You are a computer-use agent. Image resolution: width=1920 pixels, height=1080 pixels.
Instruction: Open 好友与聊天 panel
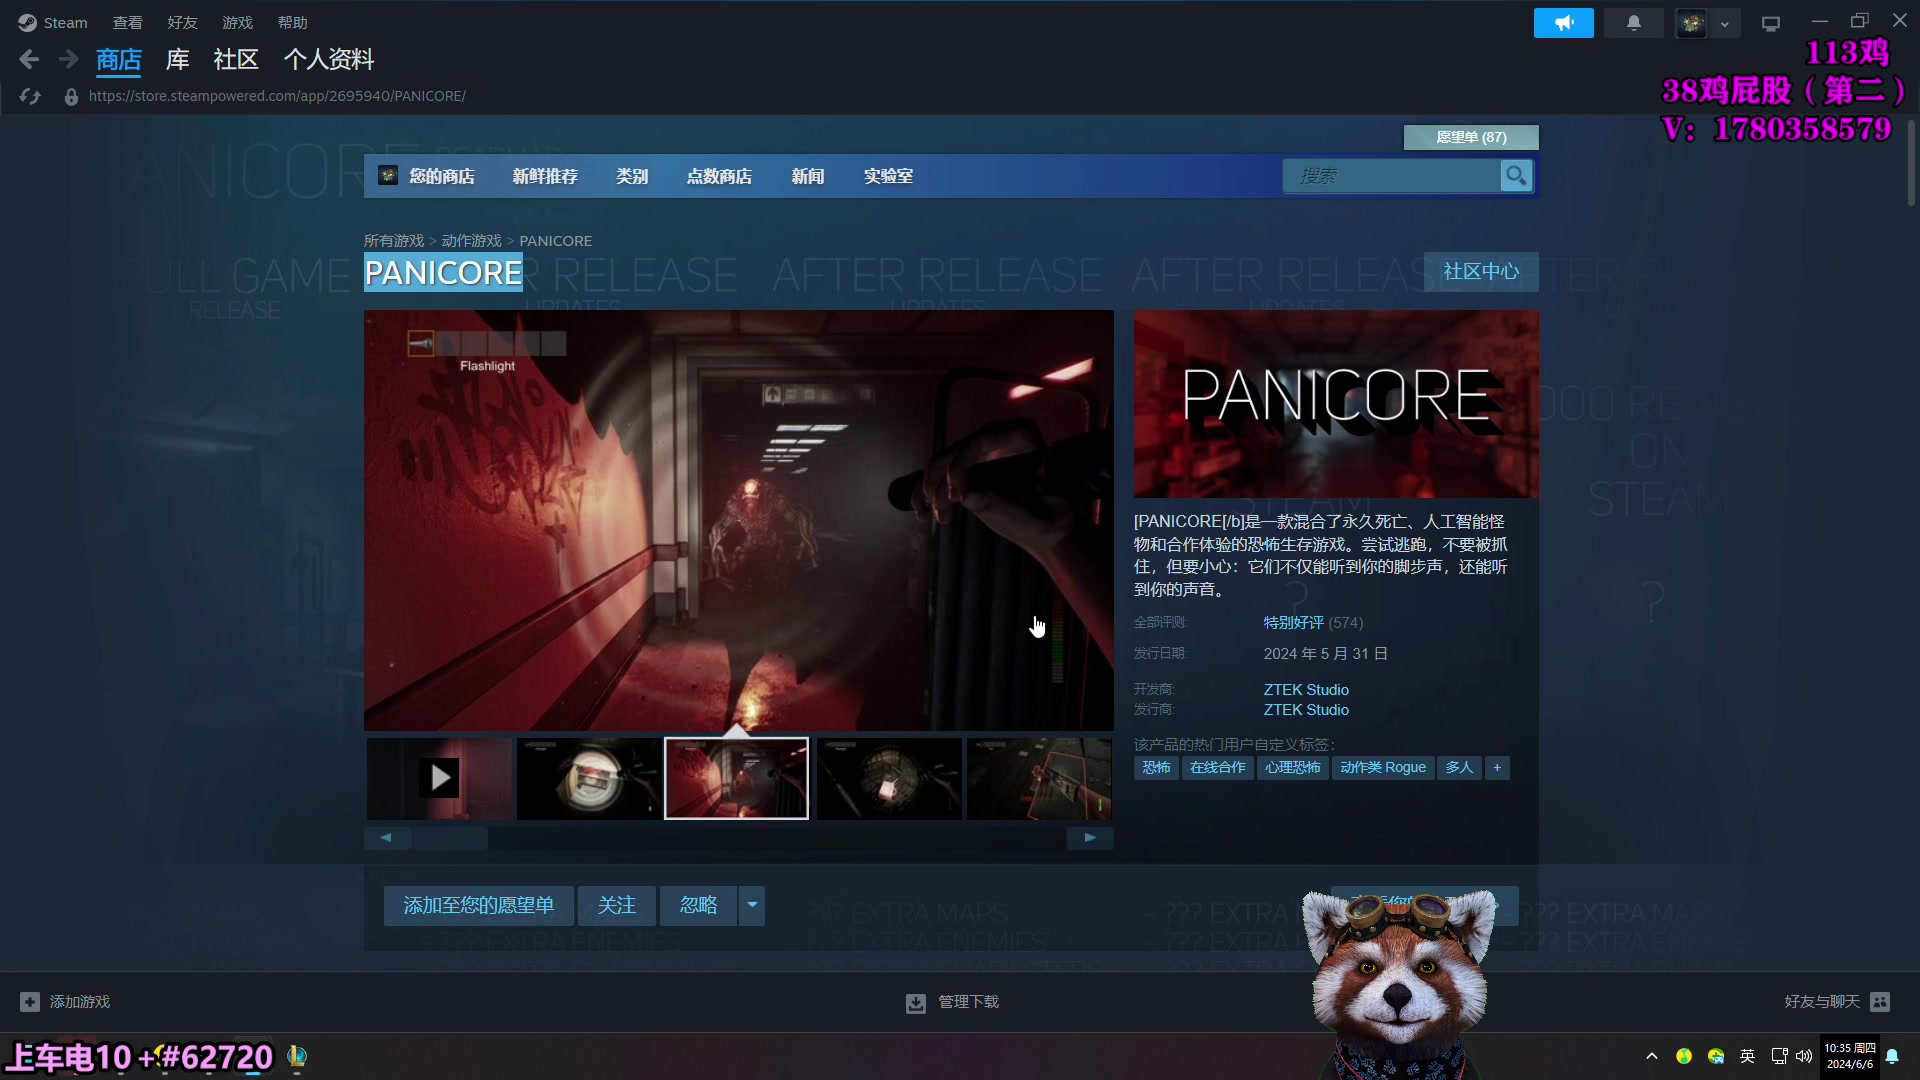[x=1837, y=1002]
